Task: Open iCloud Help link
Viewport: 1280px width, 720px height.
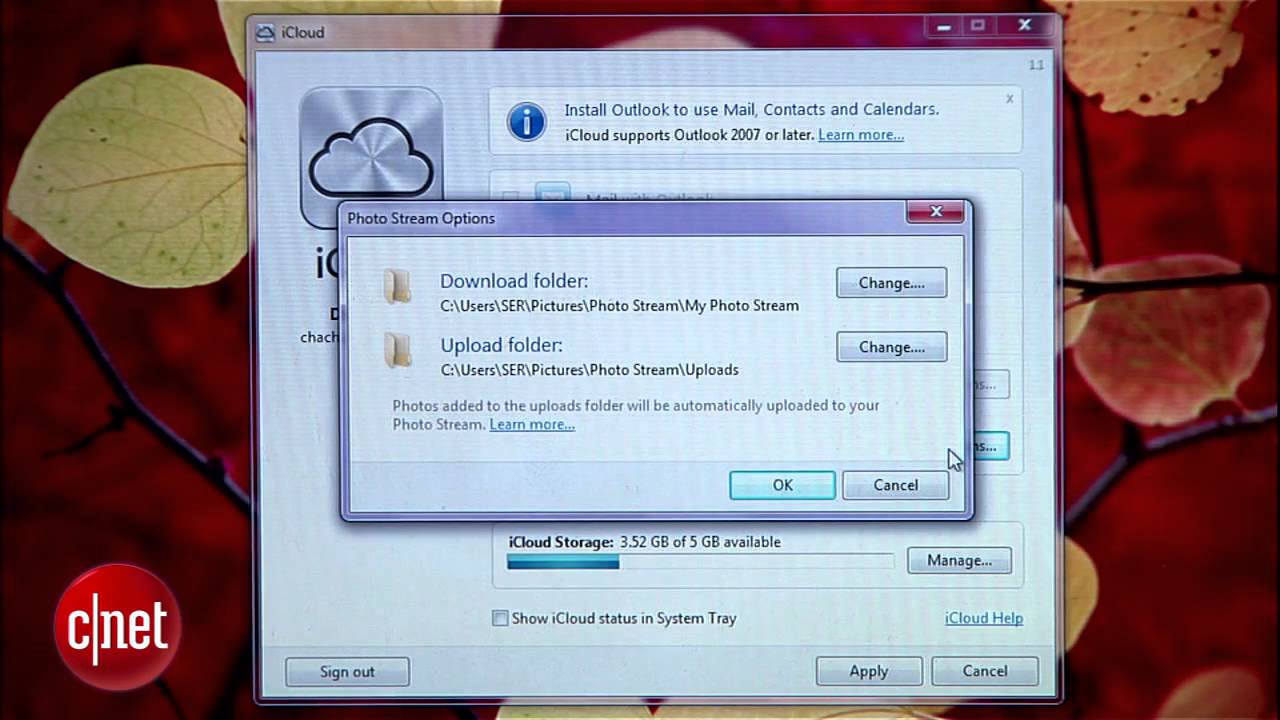Action: coord(984,618)
